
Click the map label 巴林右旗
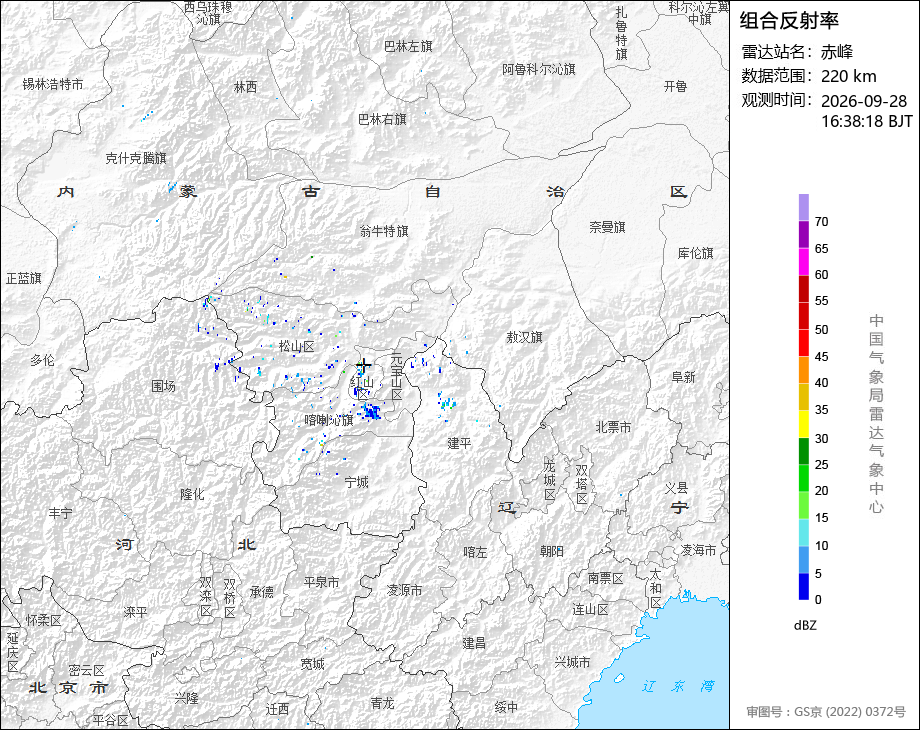point(382,119)
